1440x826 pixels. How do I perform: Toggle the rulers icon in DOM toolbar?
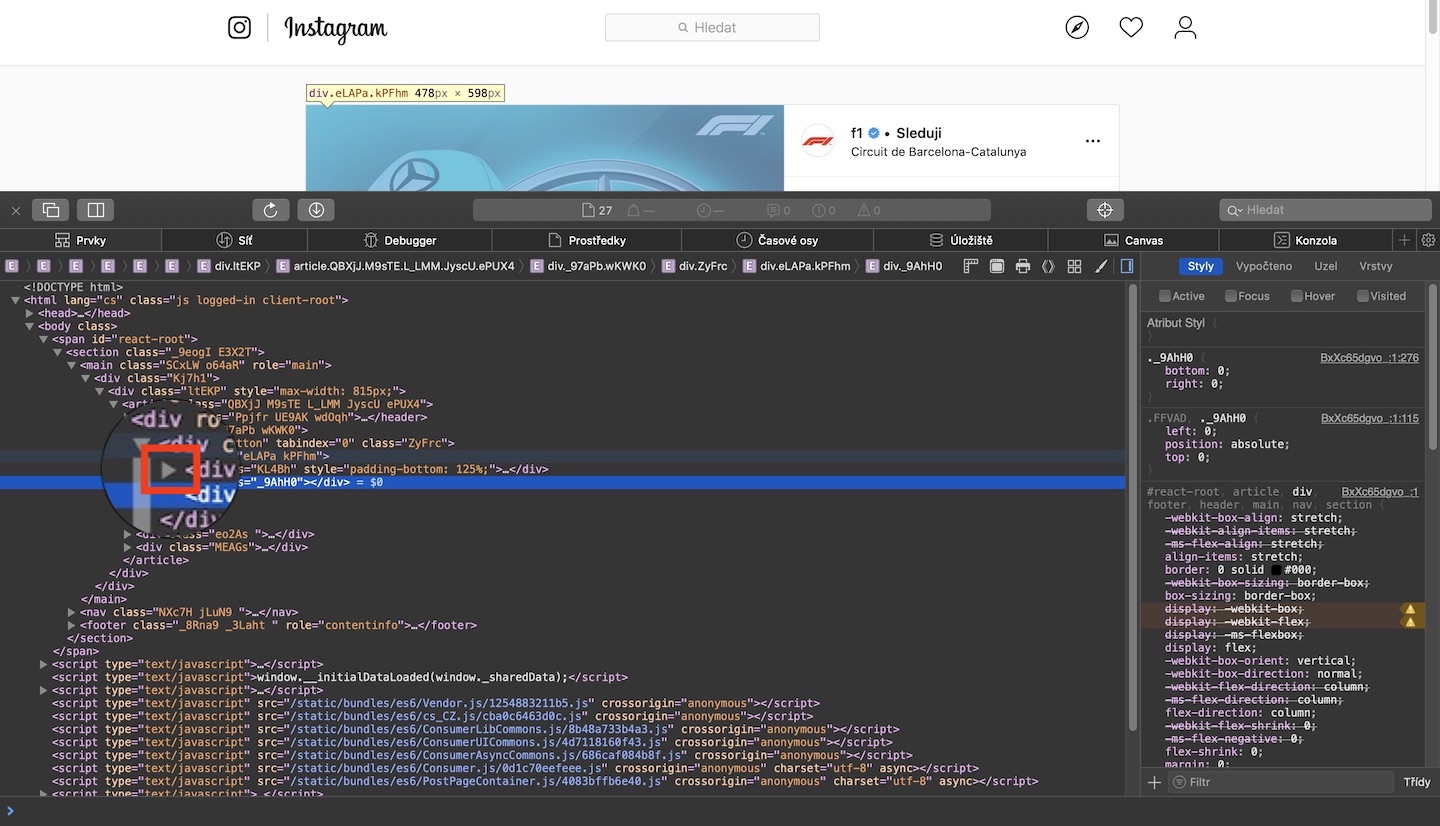click(970, 266)
